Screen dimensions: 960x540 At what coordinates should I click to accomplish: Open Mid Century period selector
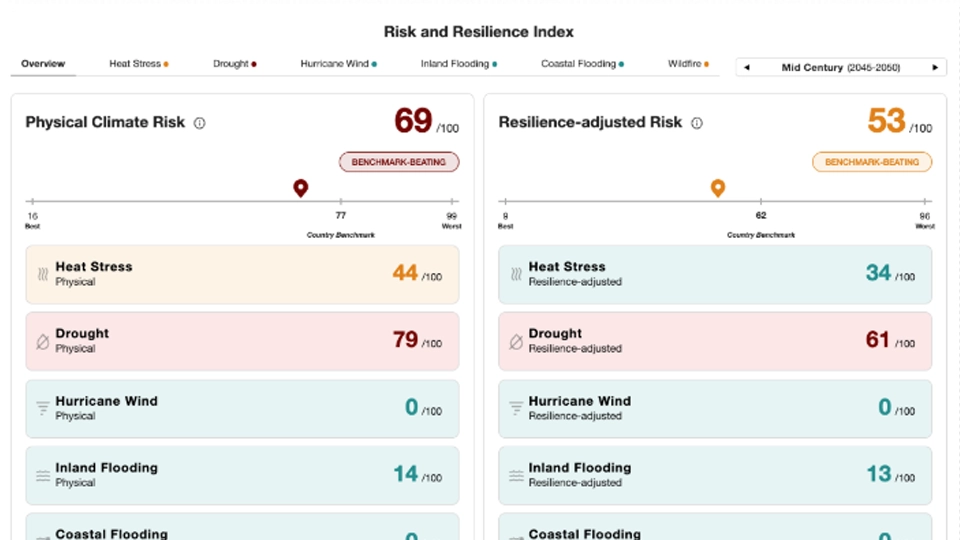pos(840,68)
